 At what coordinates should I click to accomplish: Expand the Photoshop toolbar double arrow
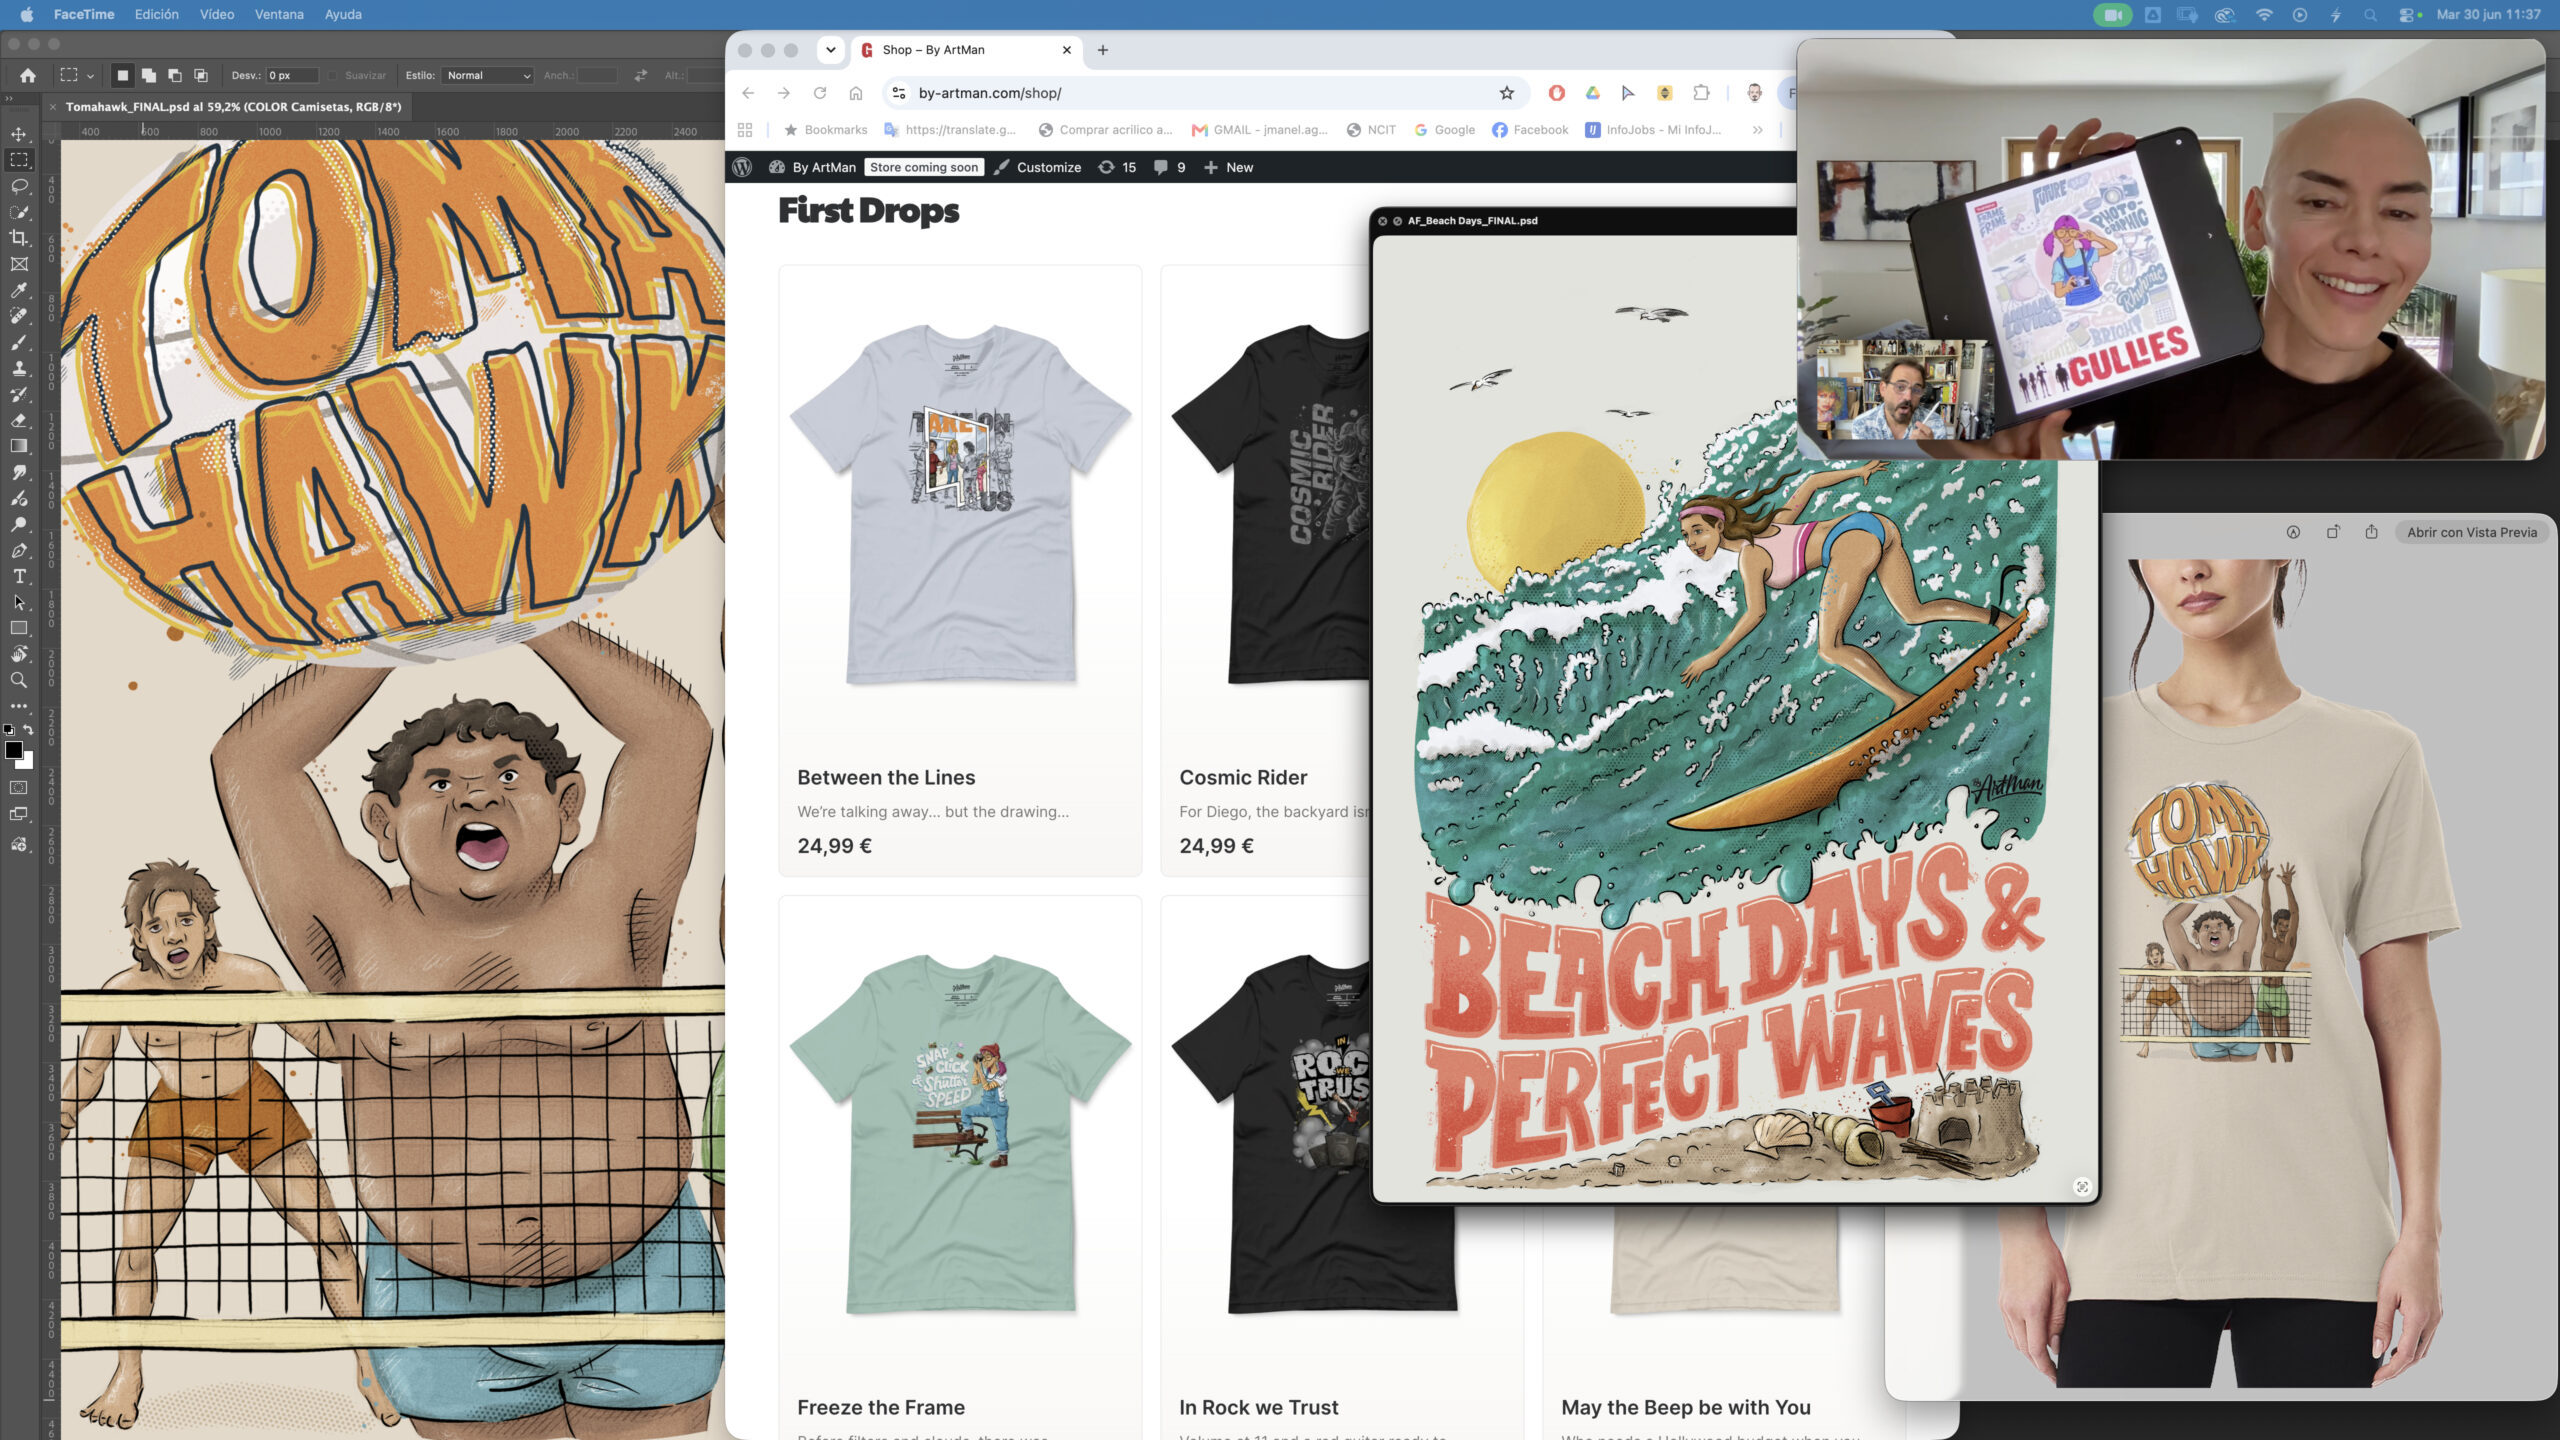8,99
